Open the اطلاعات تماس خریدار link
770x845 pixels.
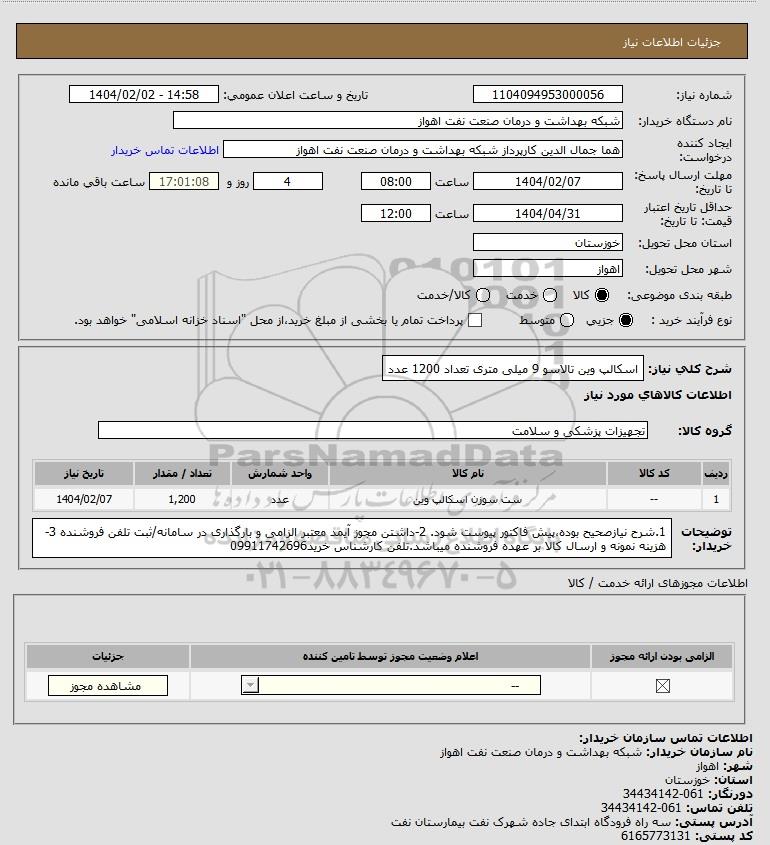pyautogui.click(x=165, y=150)
